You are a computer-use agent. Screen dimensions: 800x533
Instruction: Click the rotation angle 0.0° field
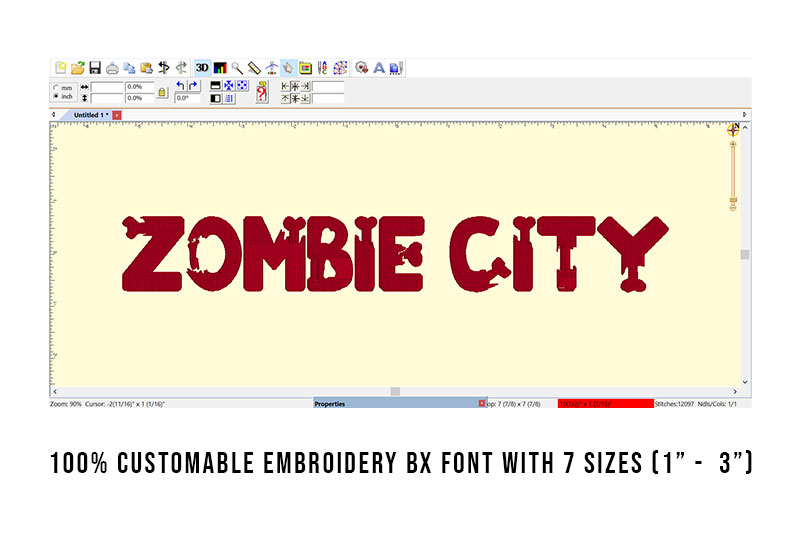(187, 98)
